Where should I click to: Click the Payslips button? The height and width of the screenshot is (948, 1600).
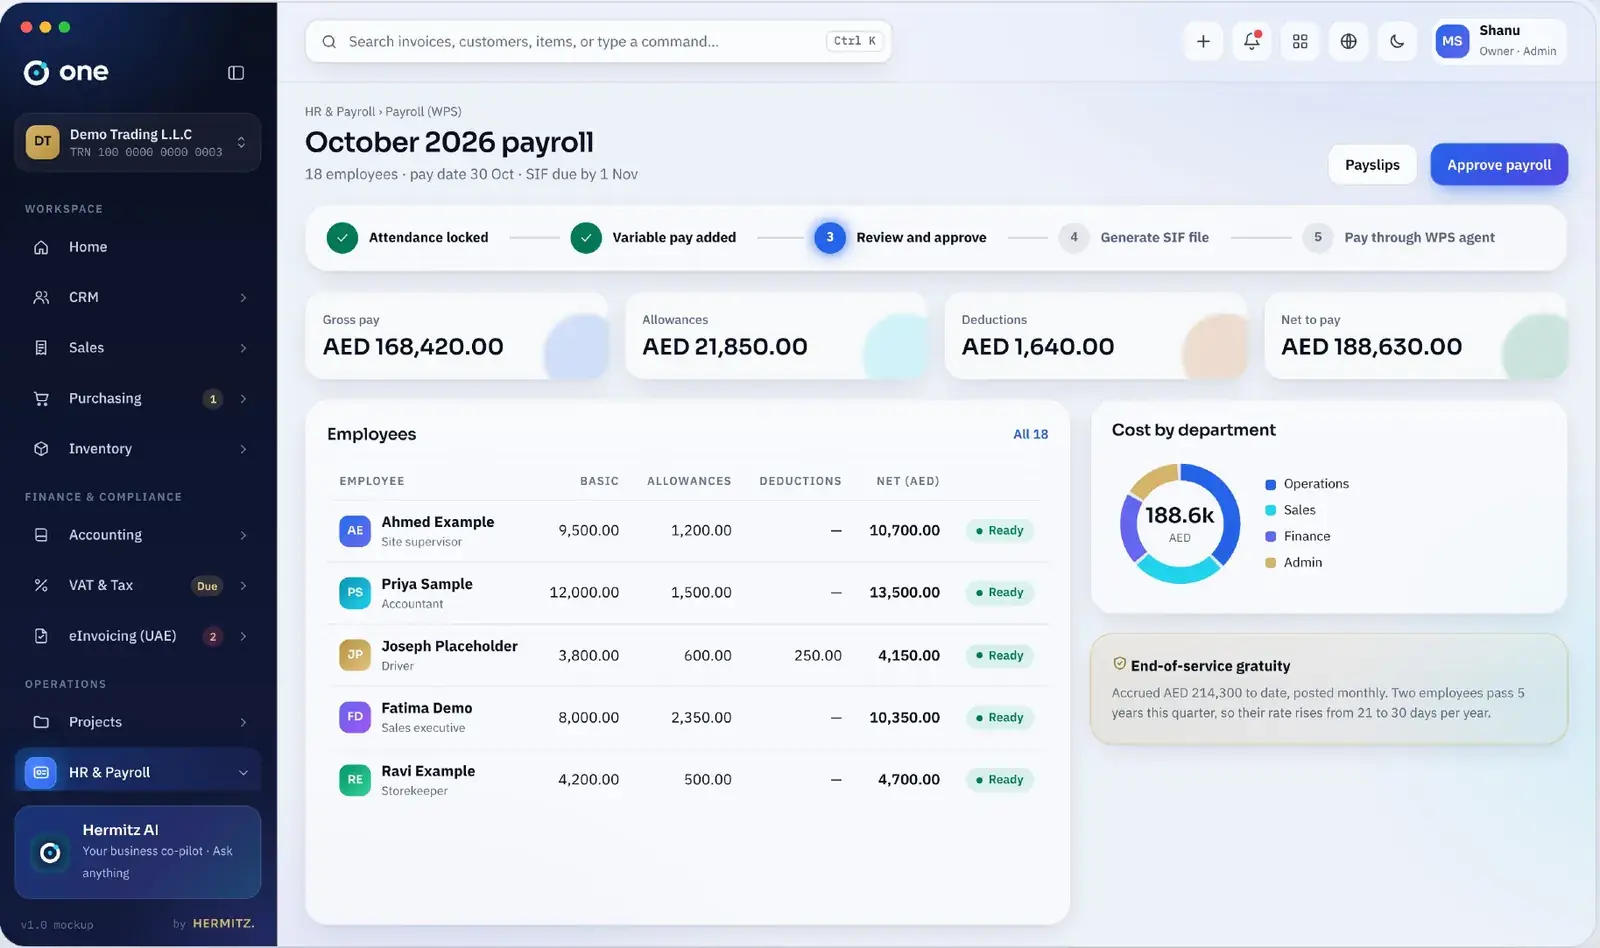(x=1372, y=165)
